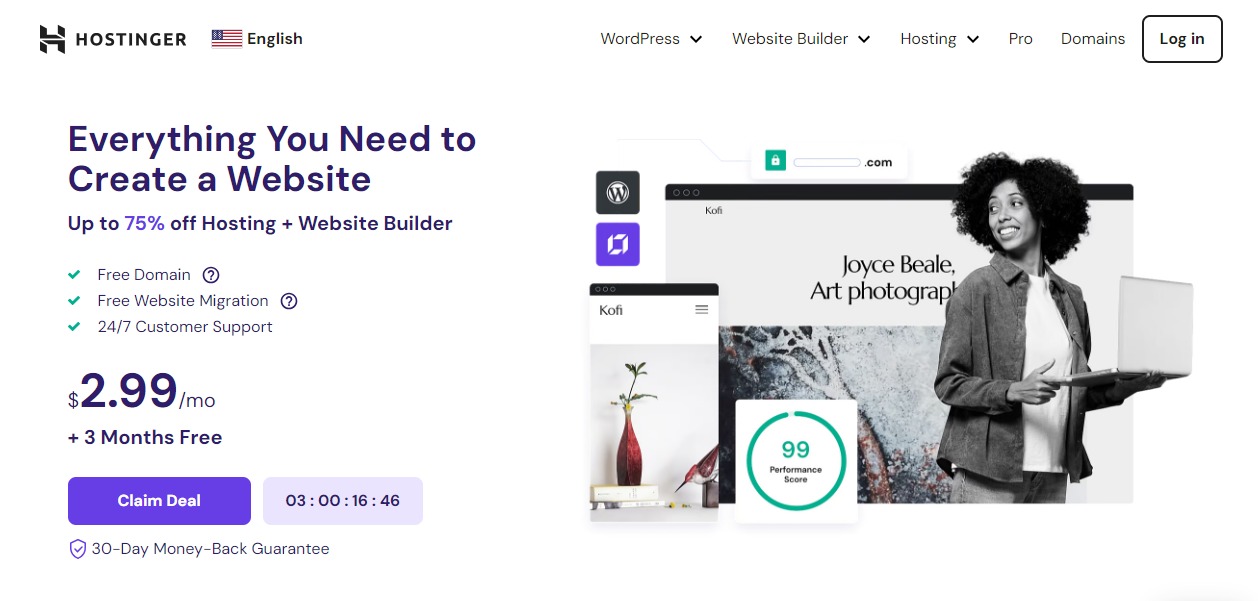Expand the Hosting dropdown menu
The image size is (1258, 601).
[x=940, y=39]
